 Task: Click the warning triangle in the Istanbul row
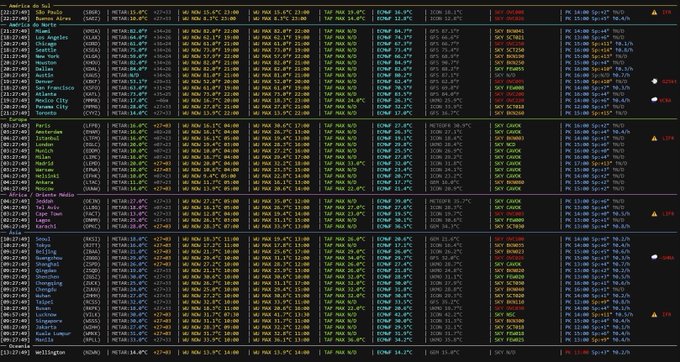(654, 138)
